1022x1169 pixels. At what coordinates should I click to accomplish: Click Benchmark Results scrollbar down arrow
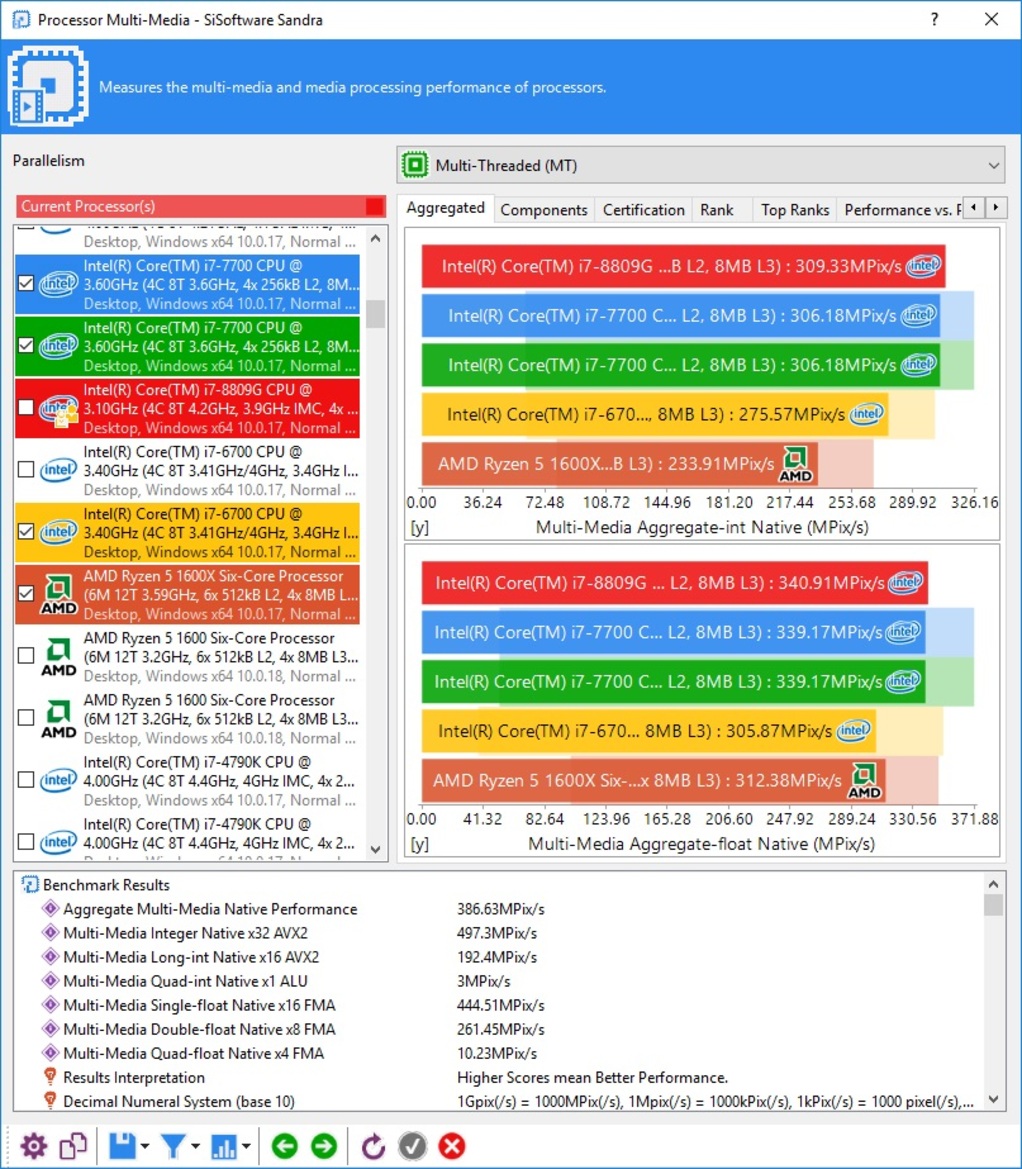tap(993, 1099)
